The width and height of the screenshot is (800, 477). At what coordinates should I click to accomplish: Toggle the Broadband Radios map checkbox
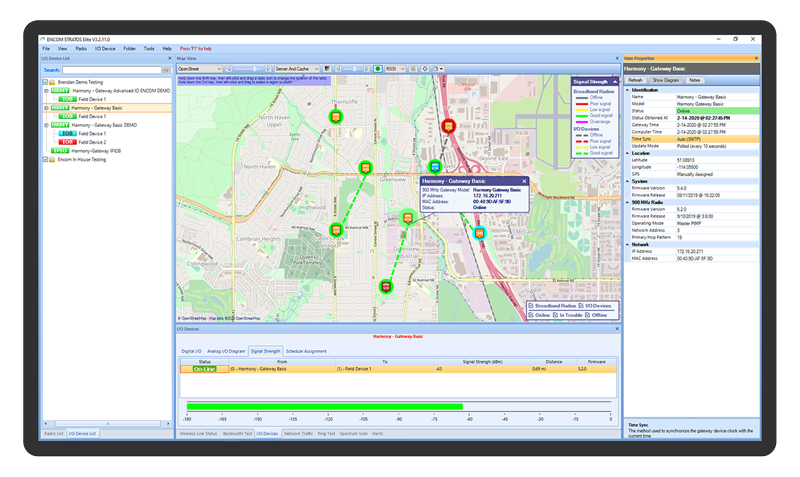point(531,306)
